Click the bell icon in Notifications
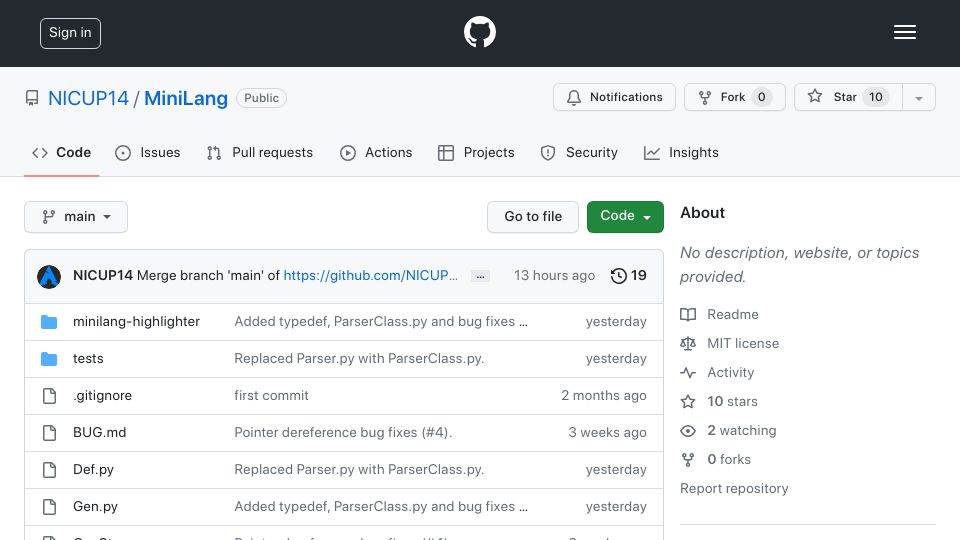This screenshot has height=540, width=960. [574, 97]
